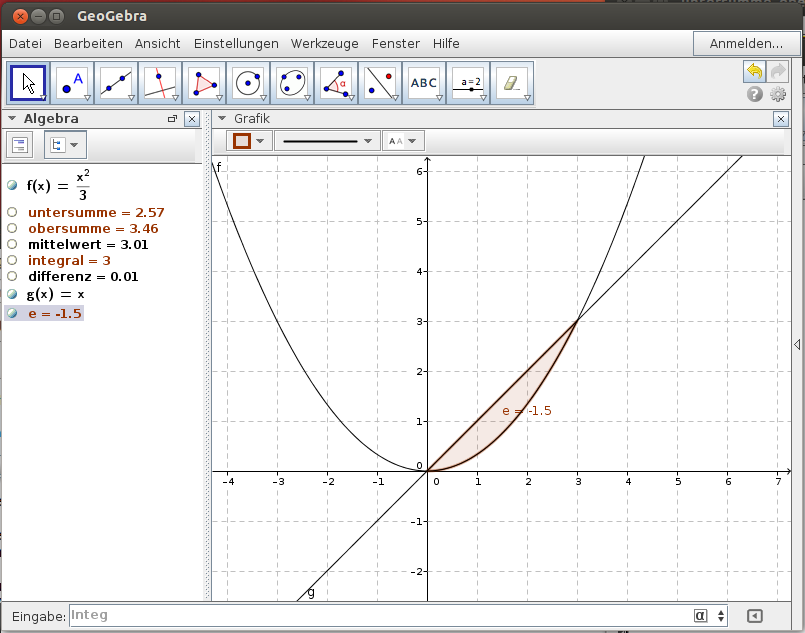Image resolution: width=805 pixels, height=633 pixels.
Task: Open the Ansicht menu
Action: tap(158, 44)
